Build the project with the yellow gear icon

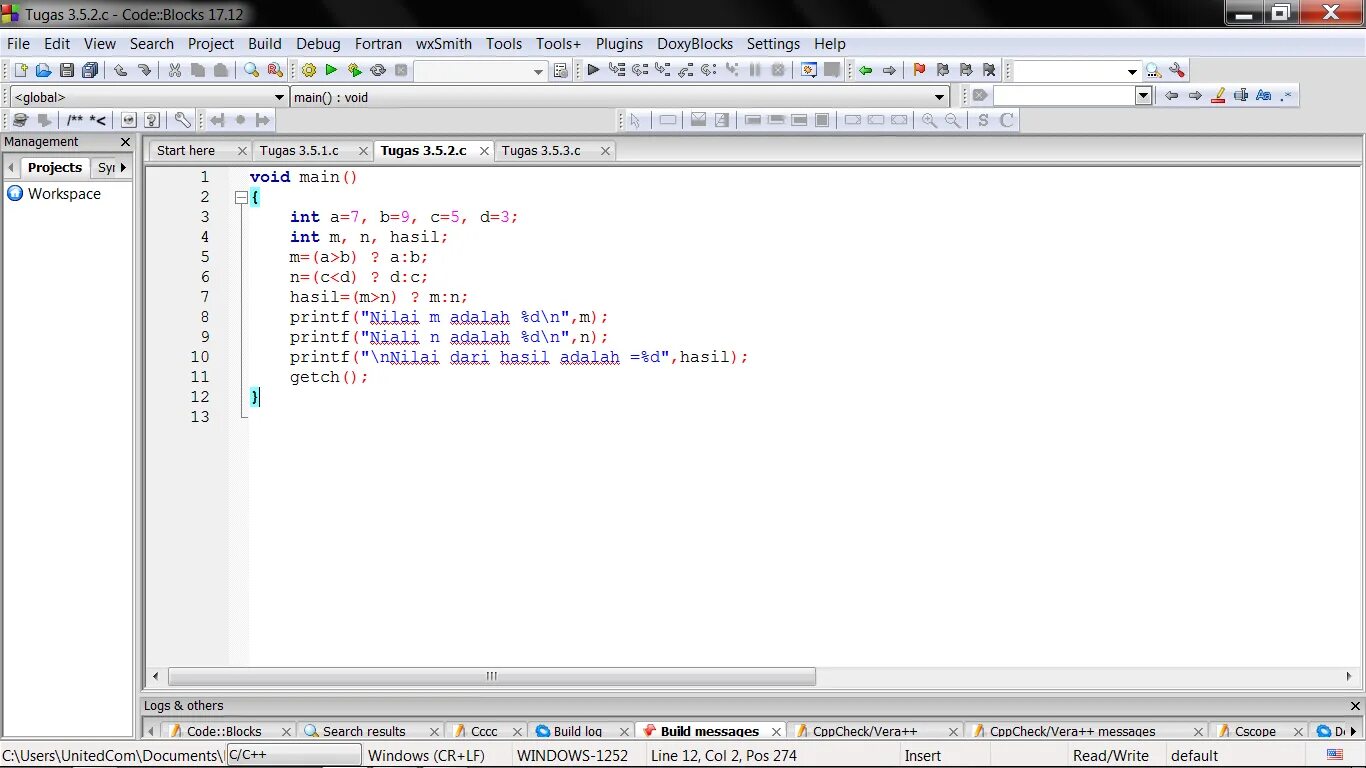308,70
